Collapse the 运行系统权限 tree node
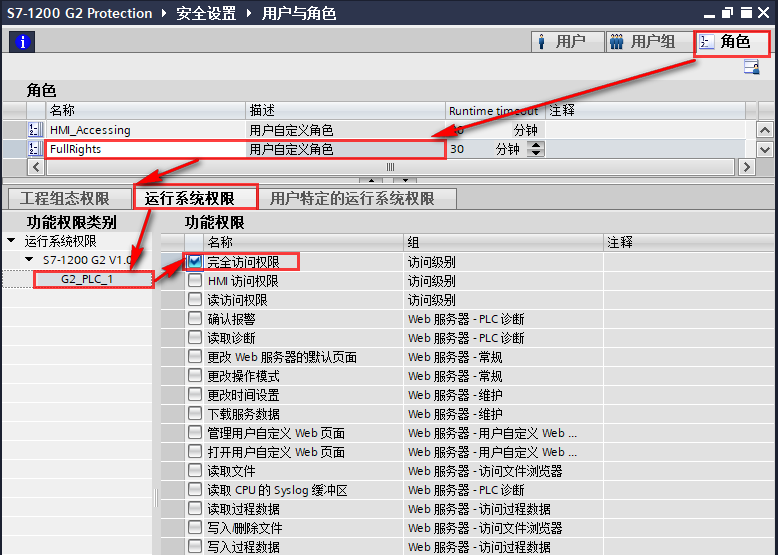 coord(10,241)
